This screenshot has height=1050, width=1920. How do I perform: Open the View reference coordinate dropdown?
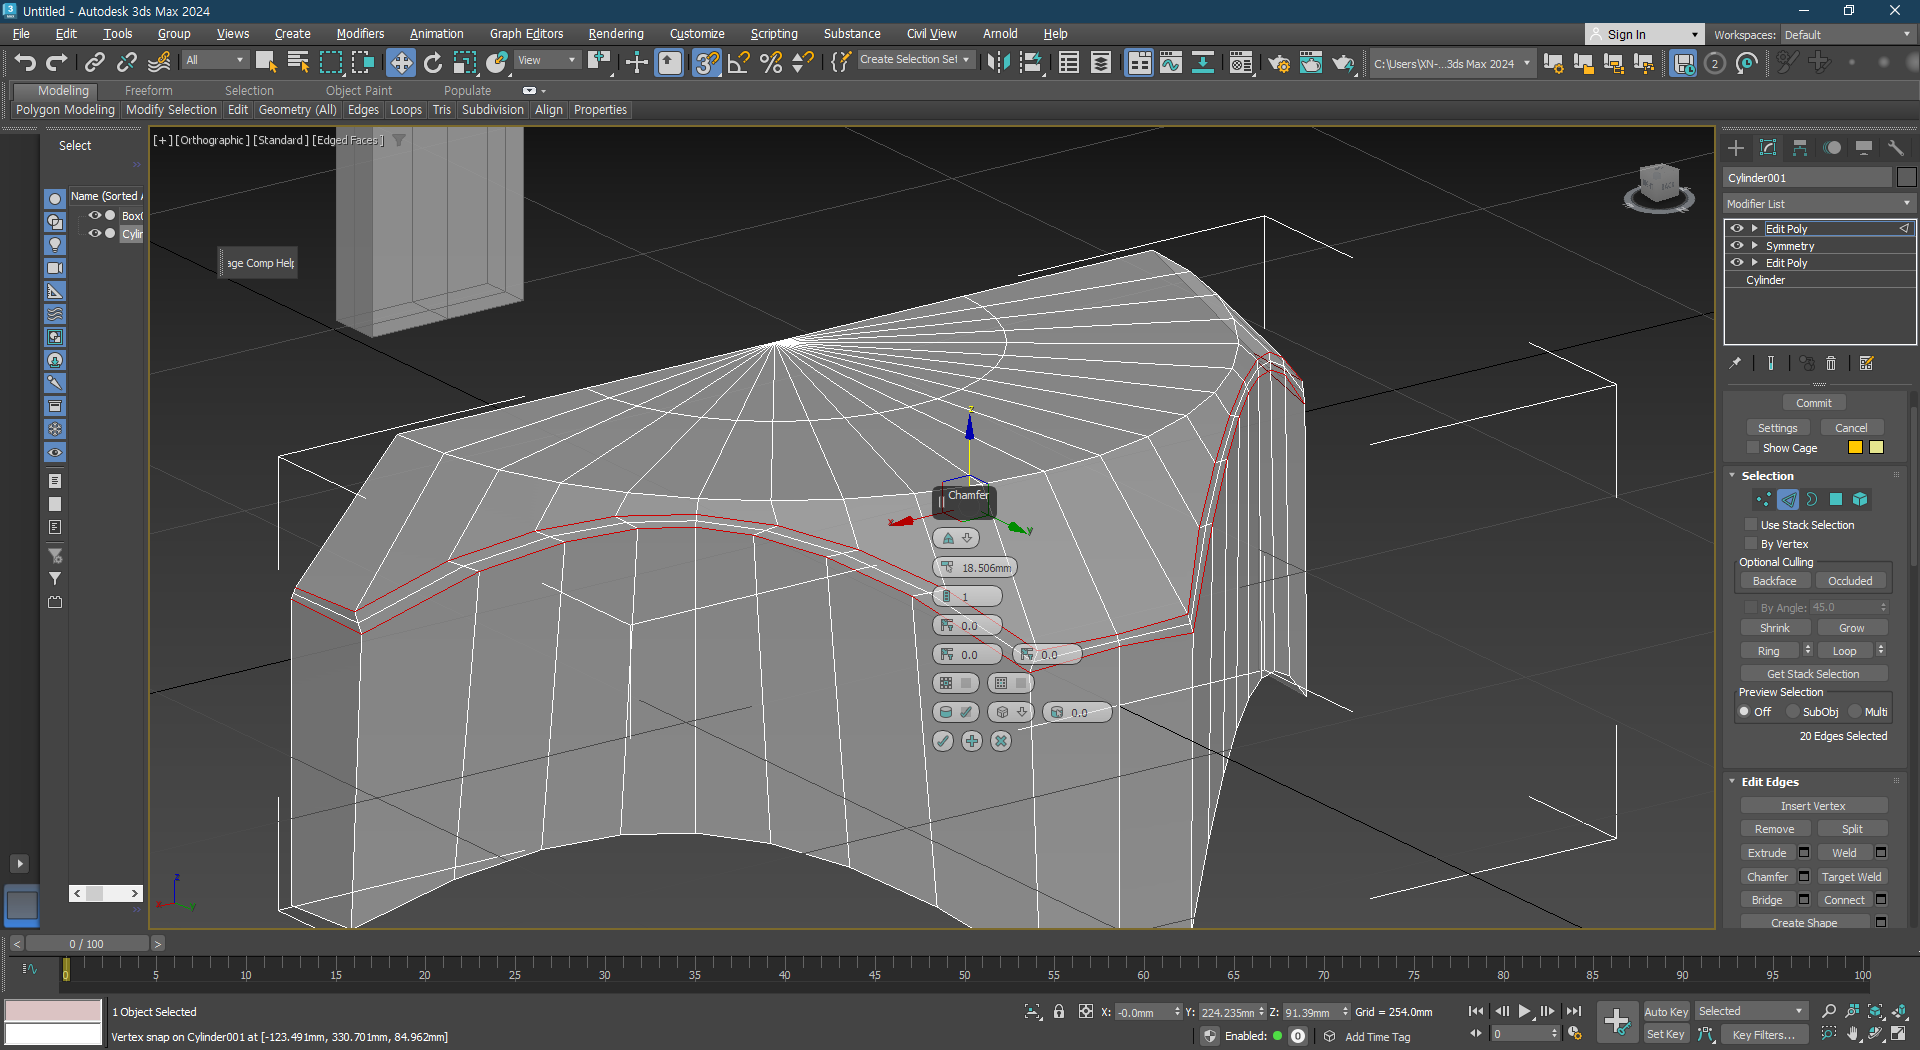[547, 60]
